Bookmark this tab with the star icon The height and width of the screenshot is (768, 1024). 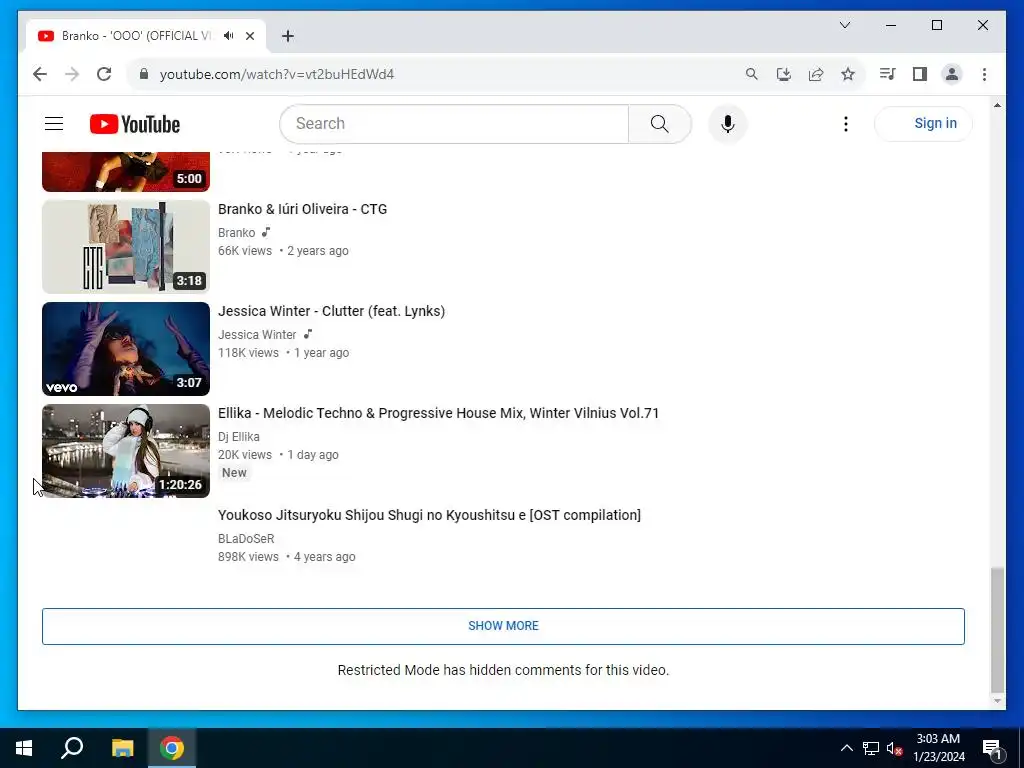[848, 74]
